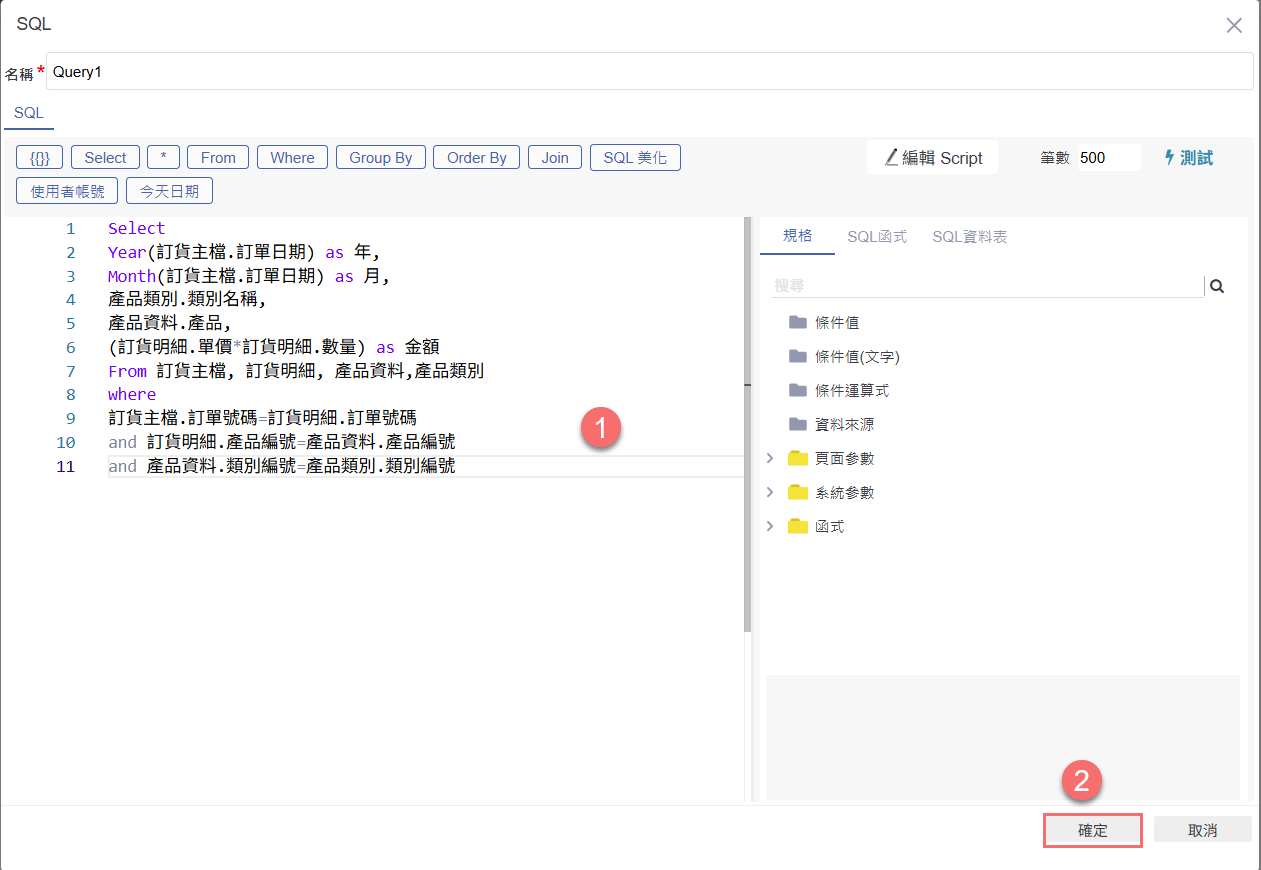Expand the 函式 tree node
The image size is (1261, 870).
[770, 526]
